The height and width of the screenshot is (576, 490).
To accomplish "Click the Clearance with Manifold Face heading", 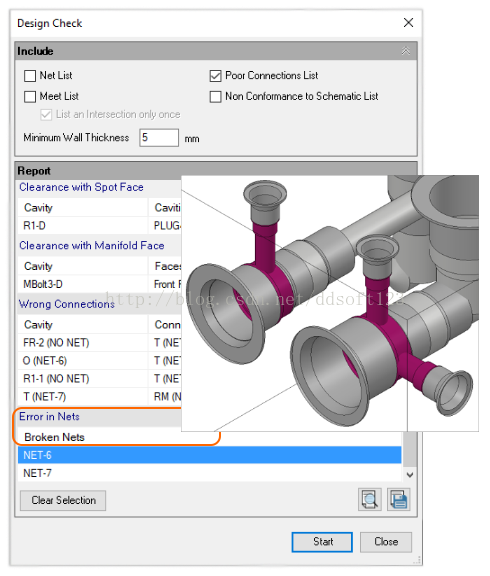I will pyautogui.click(x=91, y=245).
